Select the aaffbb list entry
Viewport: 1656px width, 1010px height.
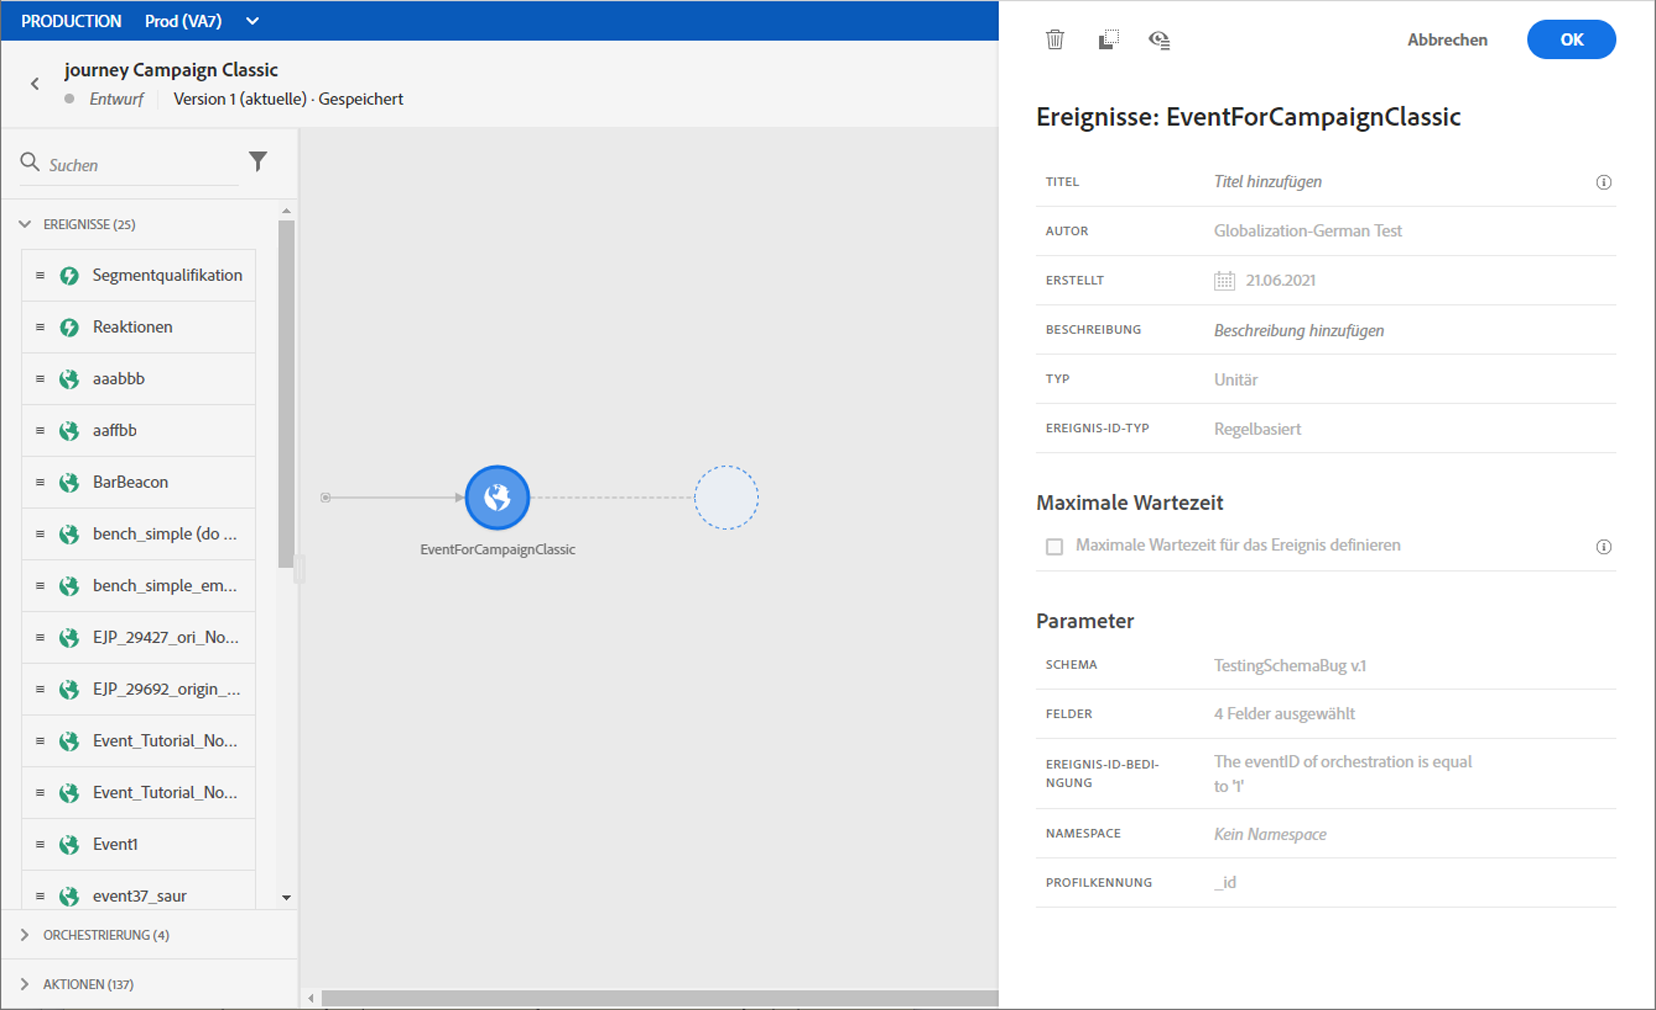(x=138, y=430)
